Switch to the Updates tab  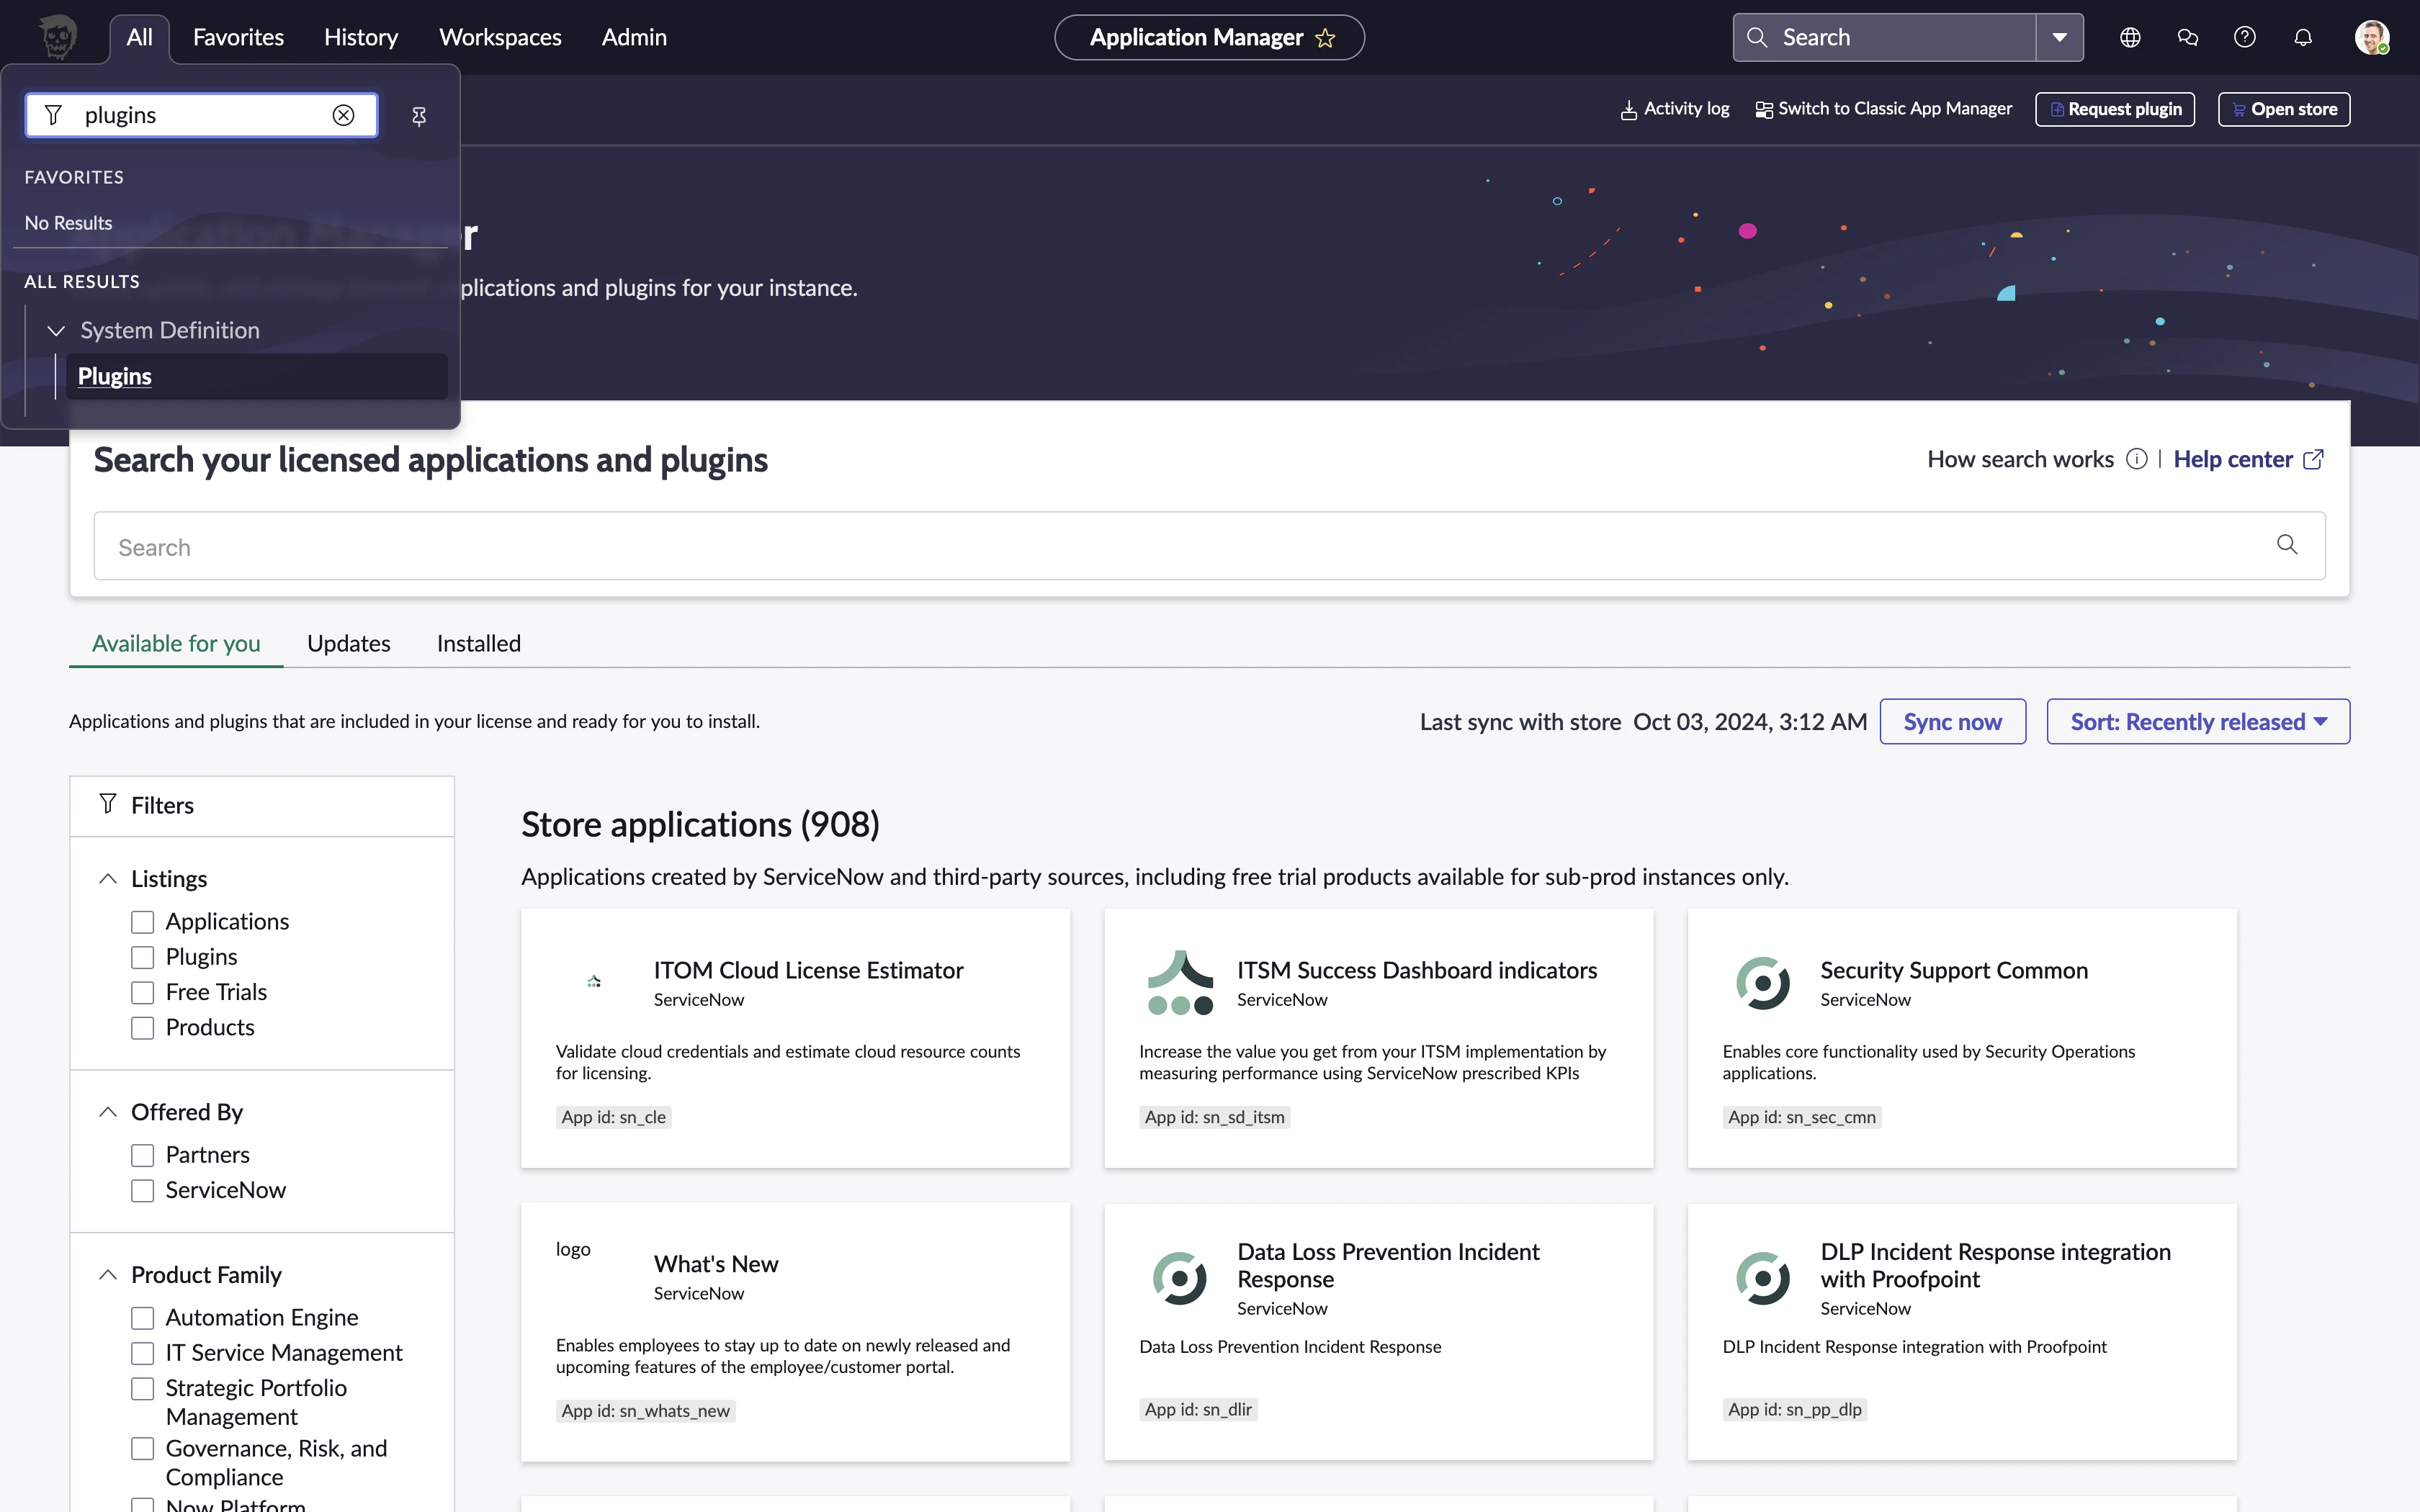point(348,643)
